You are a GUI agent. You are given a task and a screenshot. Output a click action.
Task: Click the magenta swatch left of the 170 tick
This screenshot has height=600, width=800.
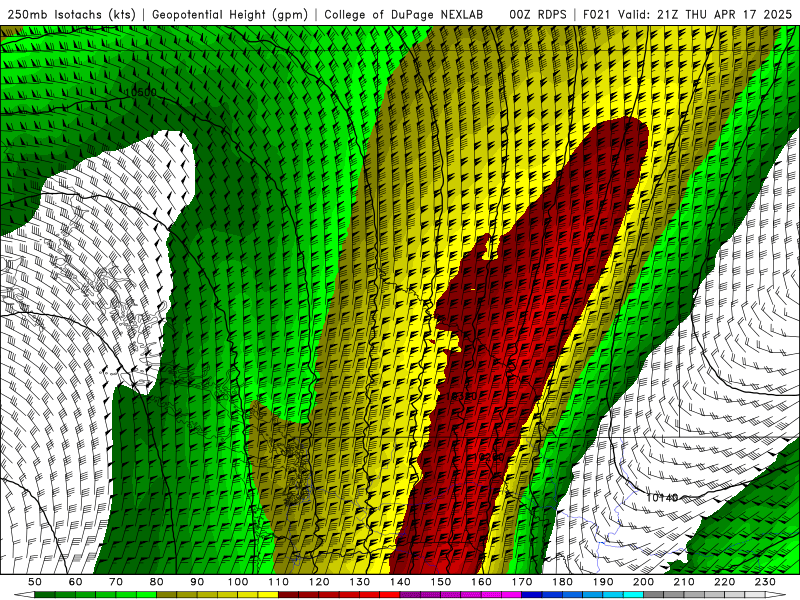point(511,595)
